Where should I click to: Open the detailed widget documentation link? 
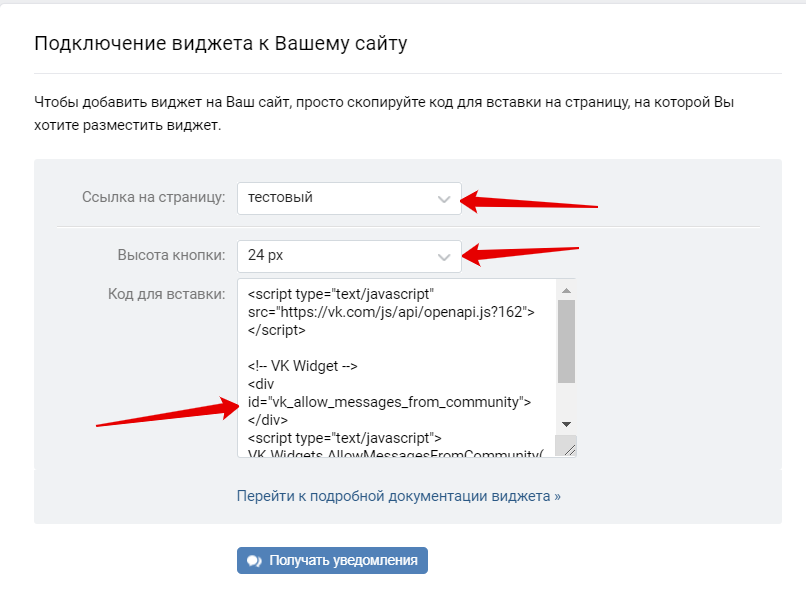coord(398,496)
